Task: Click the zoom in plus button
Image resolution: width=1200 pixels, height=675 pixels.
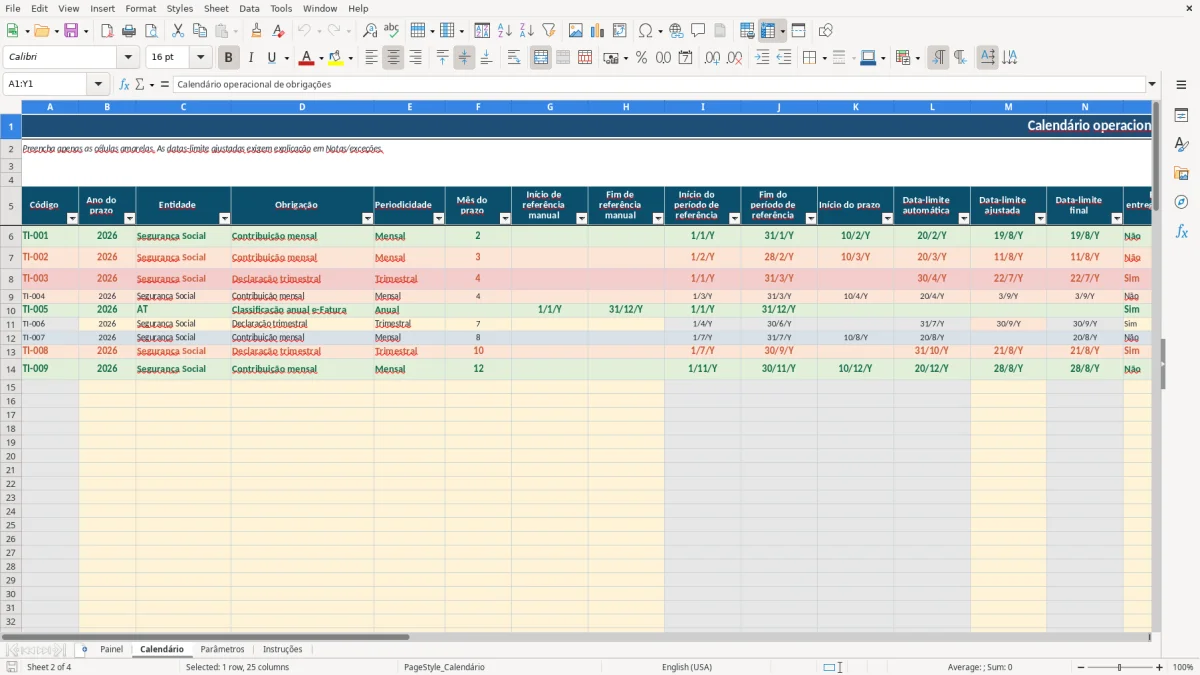Action: point(1160,667)
